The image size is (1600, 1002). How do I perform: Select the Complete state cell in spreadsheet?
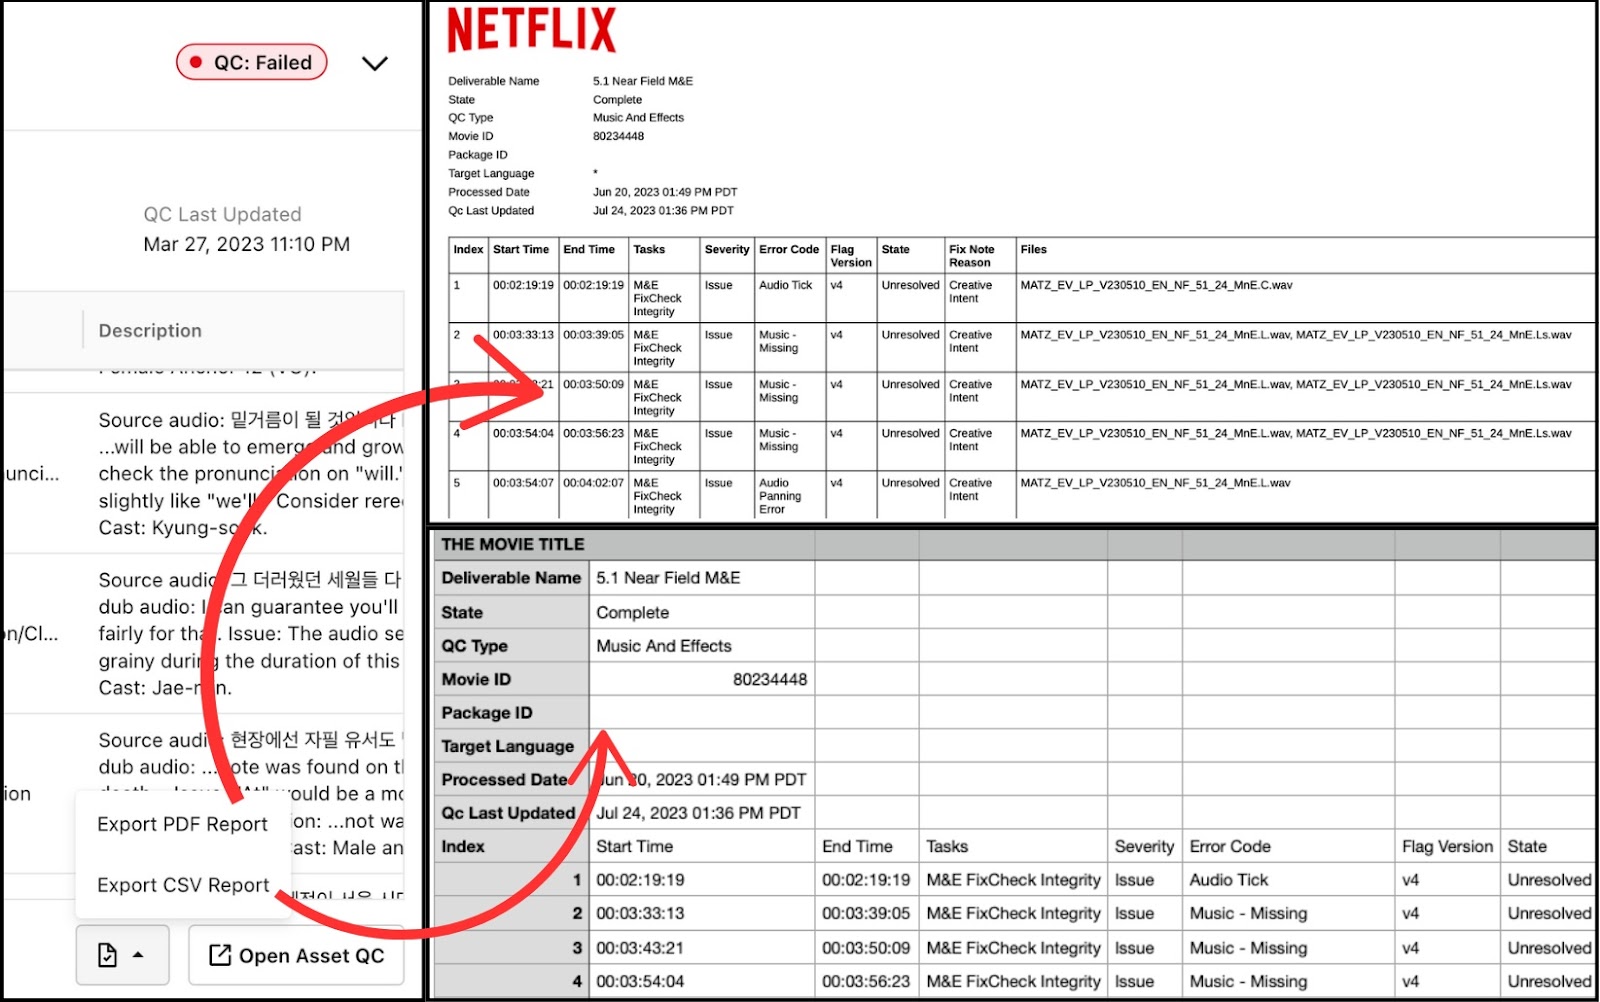coord(702,612)
